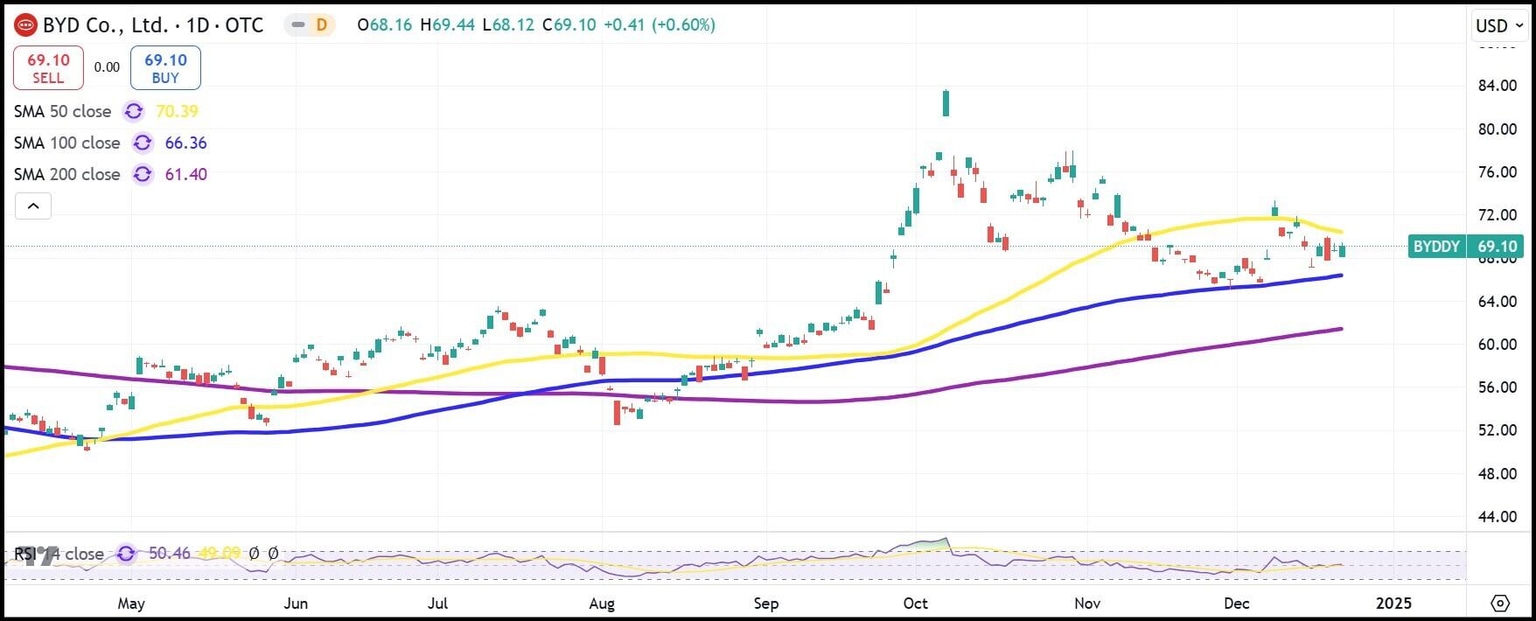Select the RSI 14 close indicator label
The height and width of the screenshot is (621, 1536).
click(58, 553)
